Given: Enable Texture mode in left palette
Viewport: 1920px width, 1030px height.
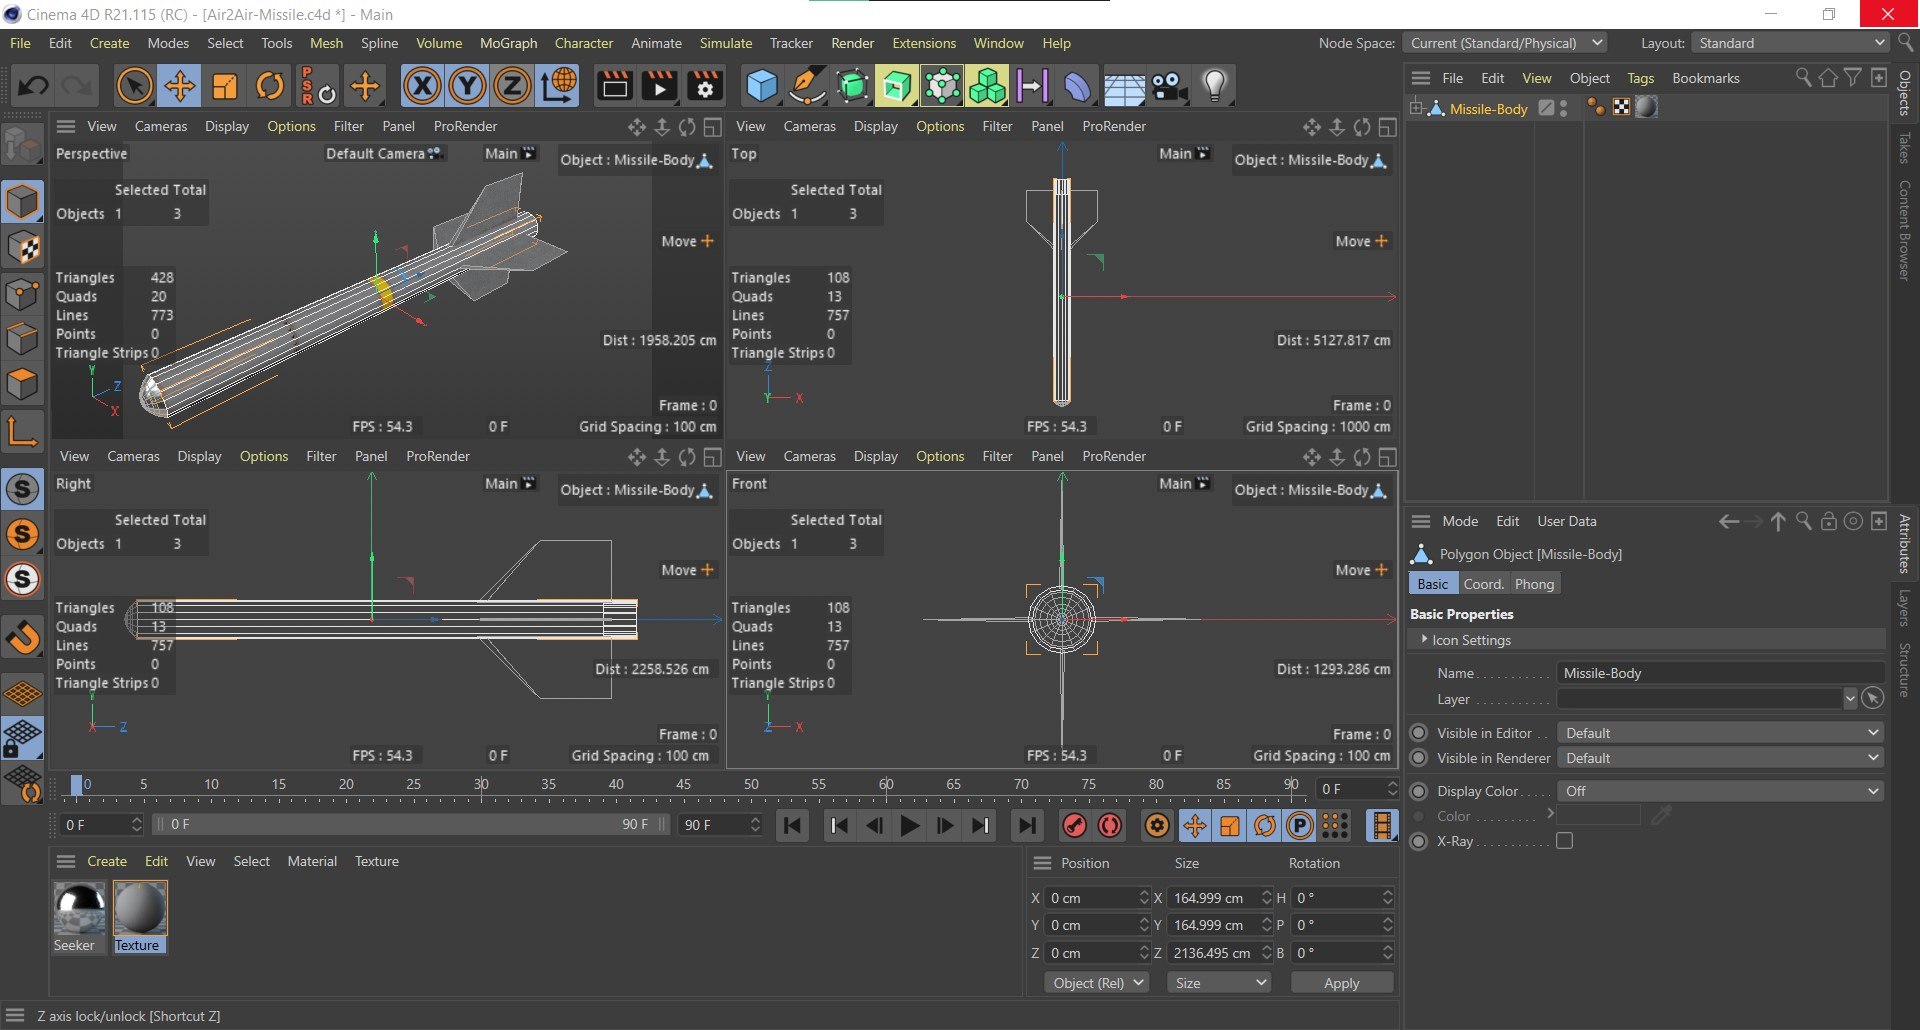Looking at the screenshot, I should (23, 248).
